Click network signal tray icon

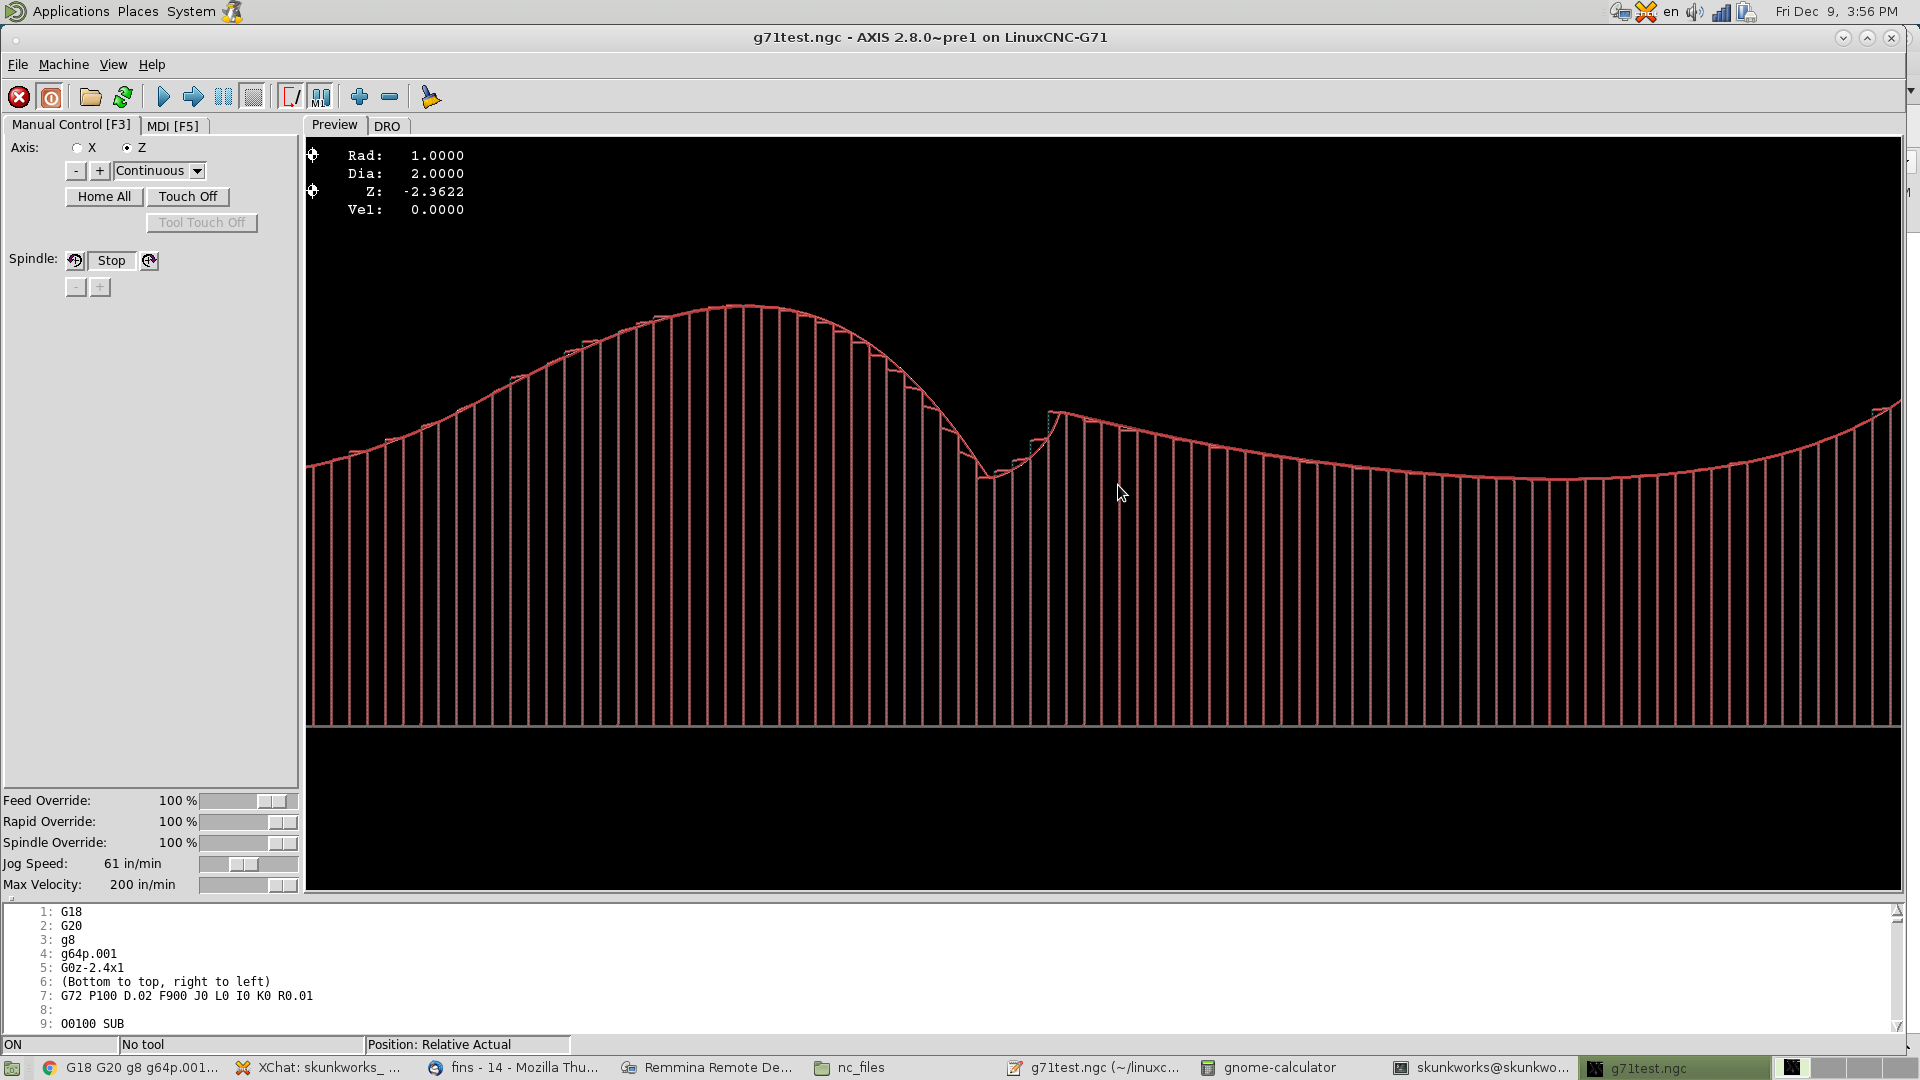[x=1722, y=12]
